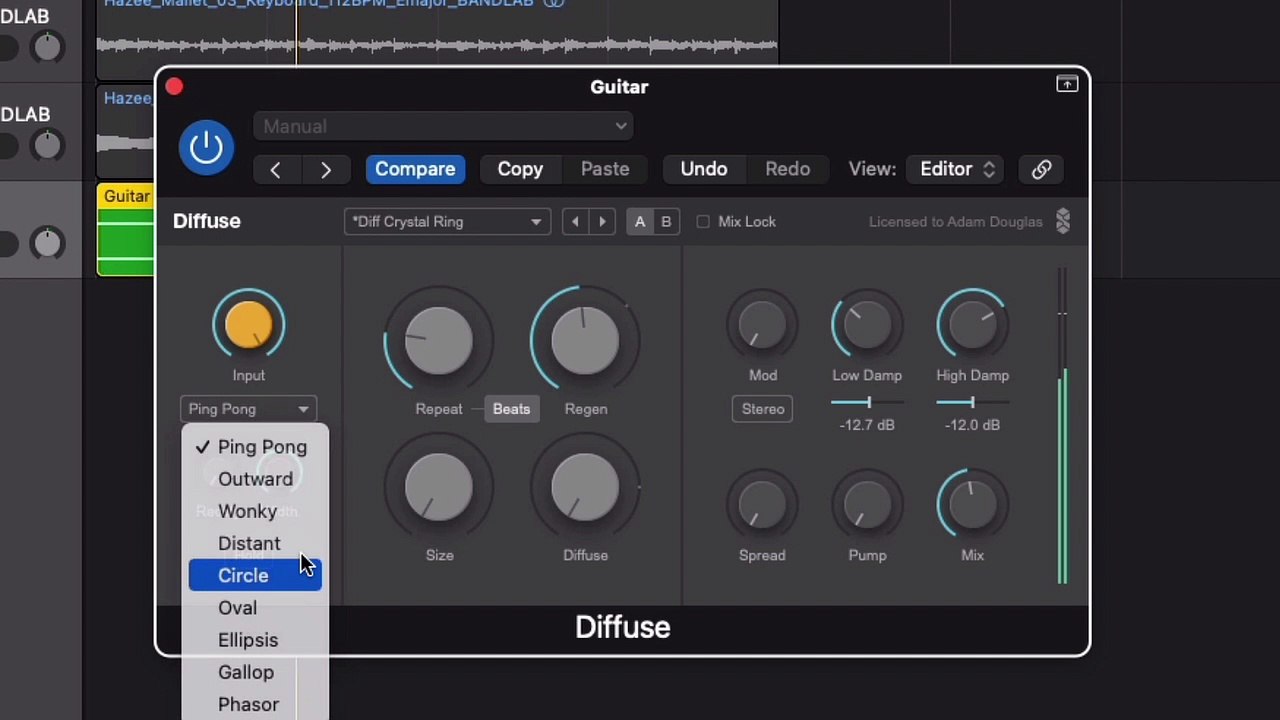Choose Ellipsis in the mode list

(255, 640)
